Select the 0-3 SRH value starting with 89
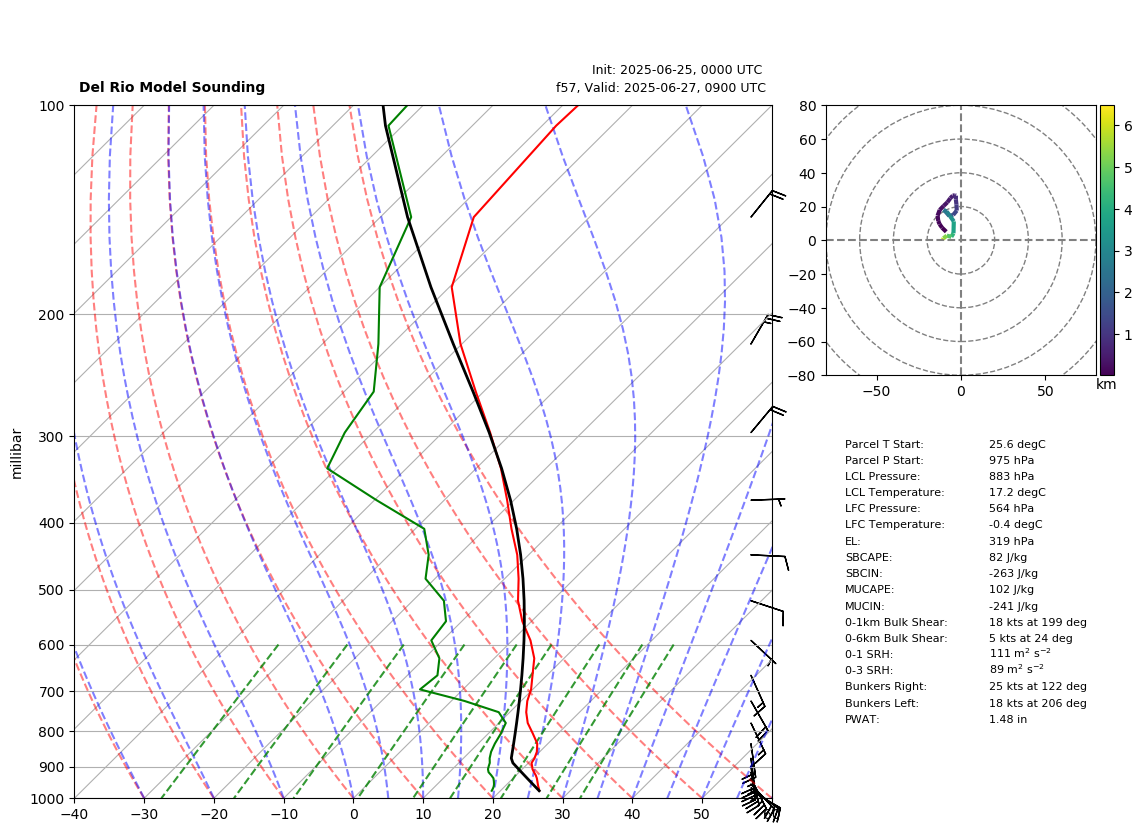Image resolution: width=1142 pixels, height=832 pixels. [x=1016, y=670]
